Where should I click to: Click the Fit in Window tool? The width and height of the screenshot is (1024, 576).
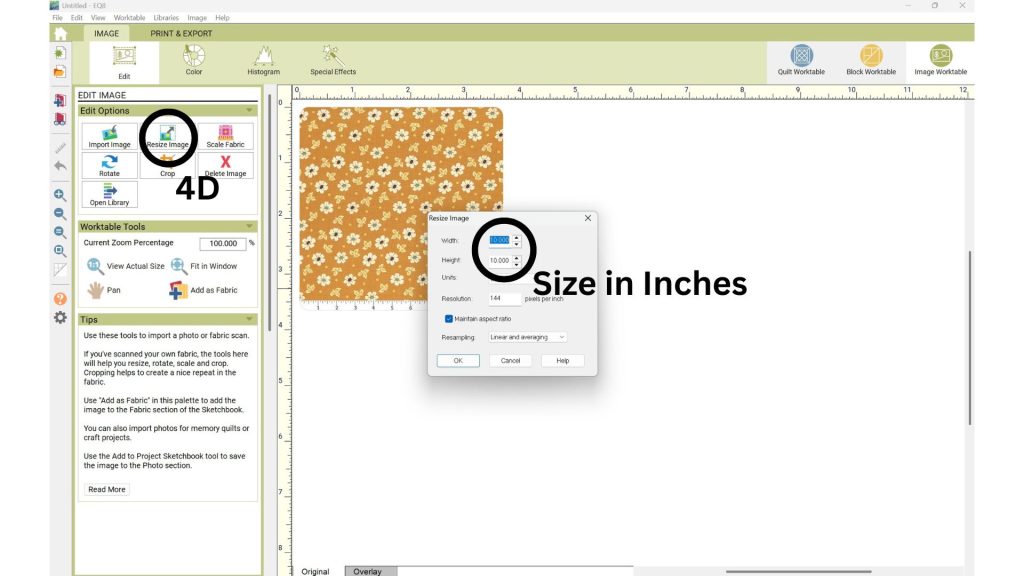tap(204, 266)
